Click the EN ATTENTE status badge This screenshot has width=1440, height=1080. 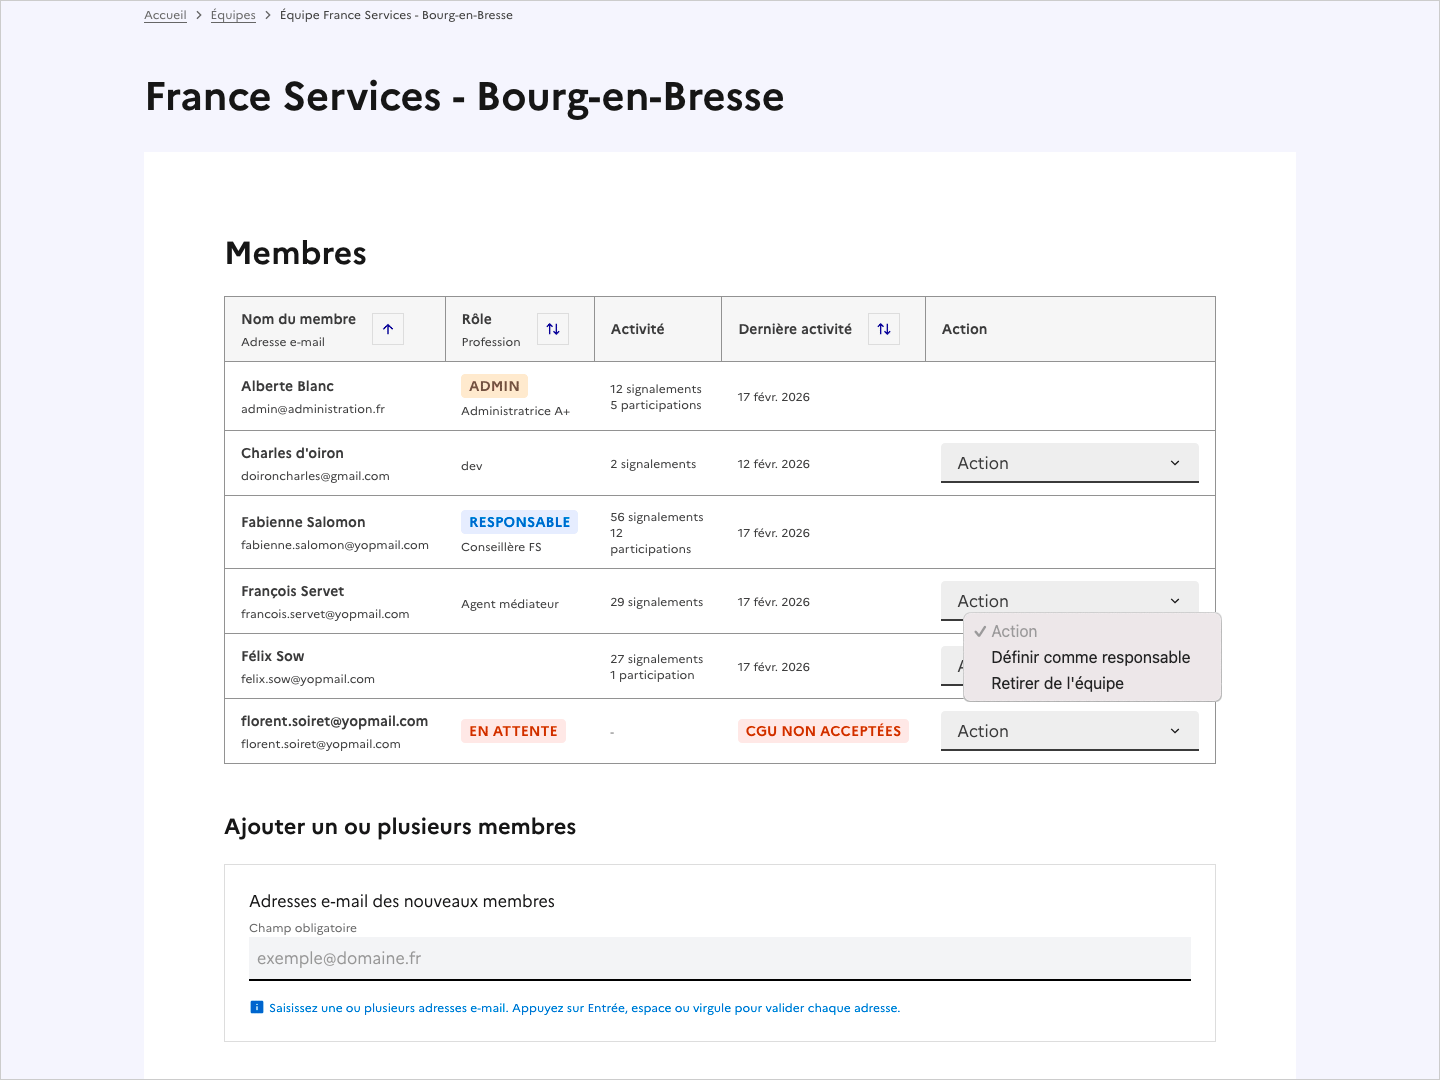513,730
